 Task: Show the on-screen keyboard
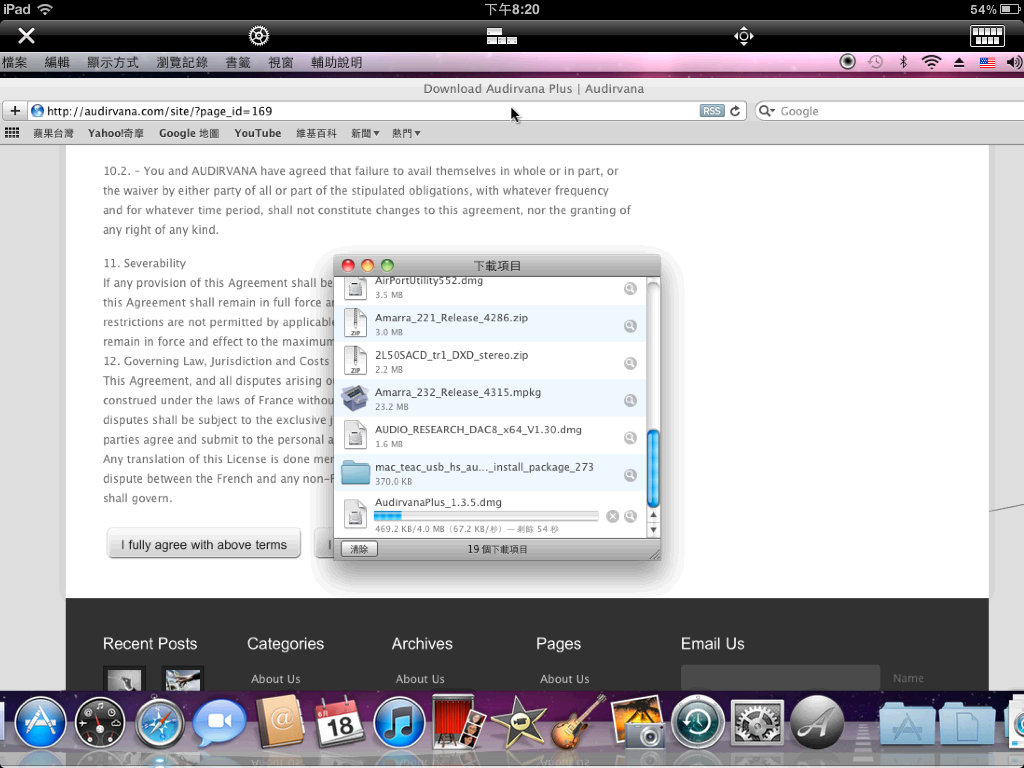tap(987, 36)
